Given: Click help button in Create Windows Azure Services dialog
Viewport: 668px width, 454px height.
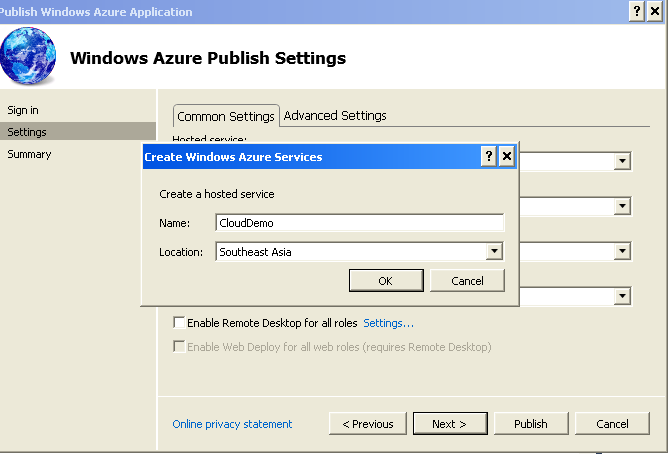Looking at the screenshot, I should [489, 156].
